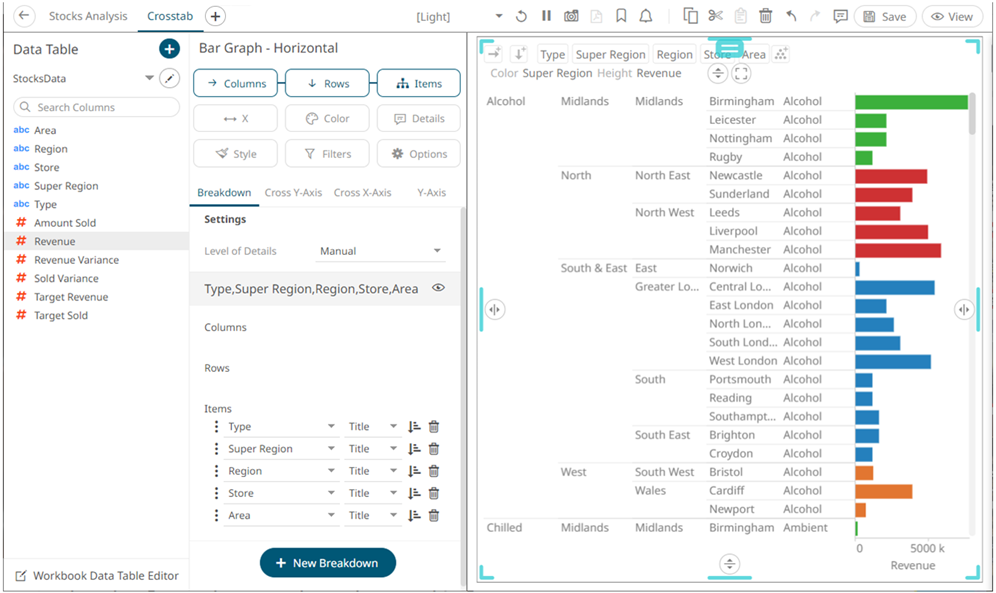This screenshot has height=593, width=996.
Task: Click the scatter icon after Area pill
Action: (781, 55)
